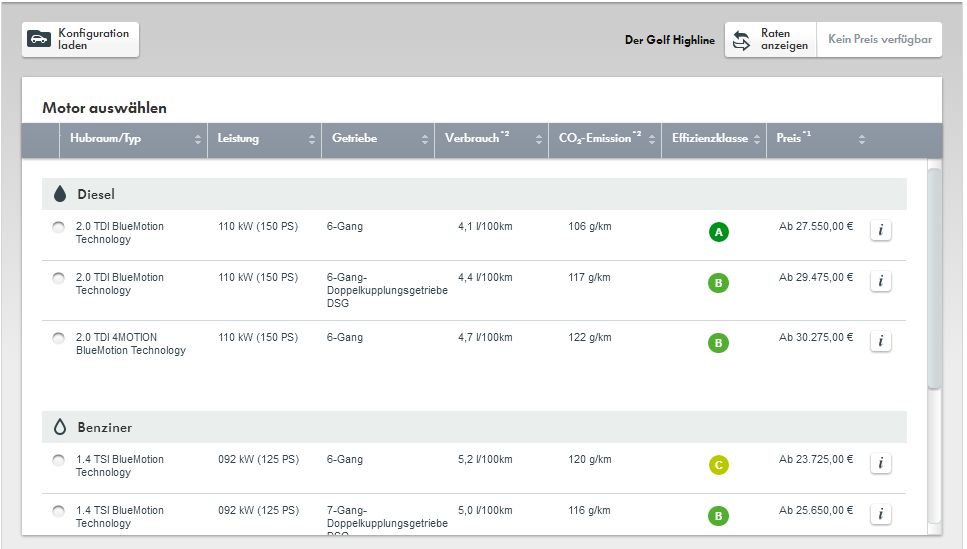View info for 25.650,00 € petrol engine
The height and width of the screenshot is (549, 967).
(x=880, y=514)
